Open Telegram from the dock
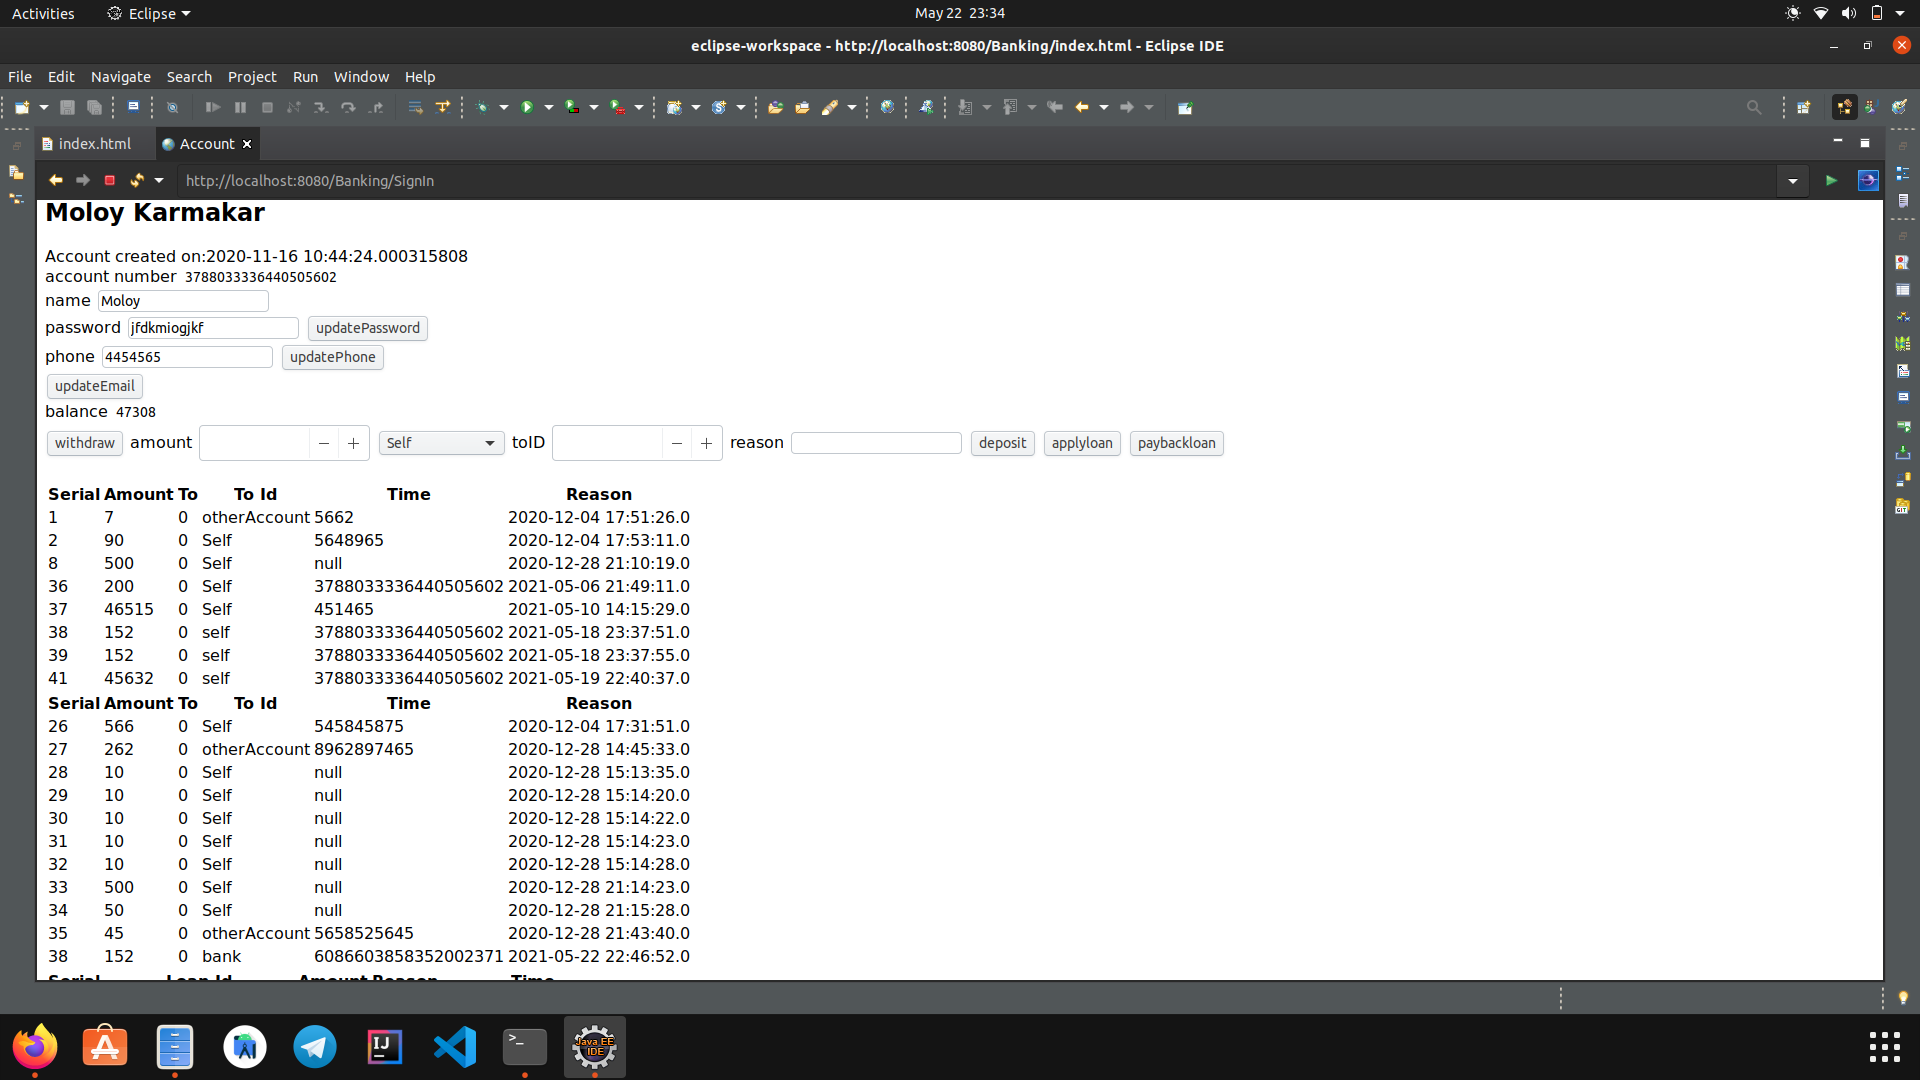This screenshot has height=1080, width=1920. point(314,1047)
